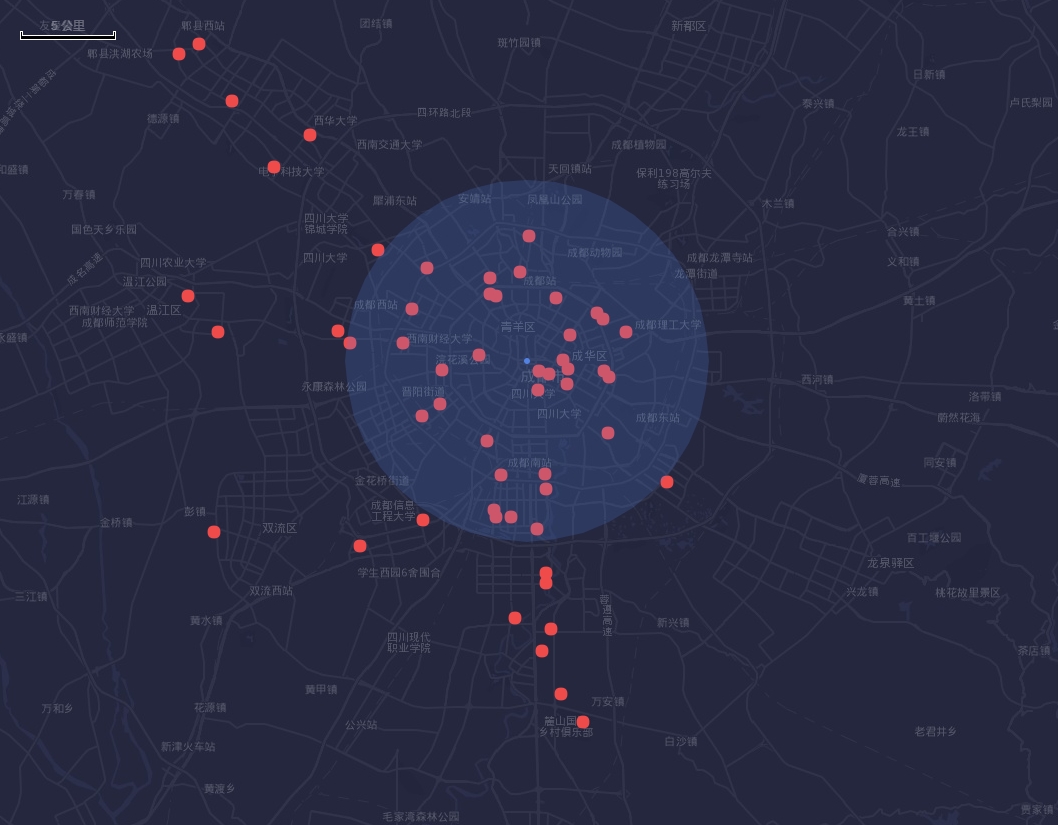The width and height of the screenshot is (1058, 825).
Task: Click the red marker below 西华大学
Action: click(310, 135)
